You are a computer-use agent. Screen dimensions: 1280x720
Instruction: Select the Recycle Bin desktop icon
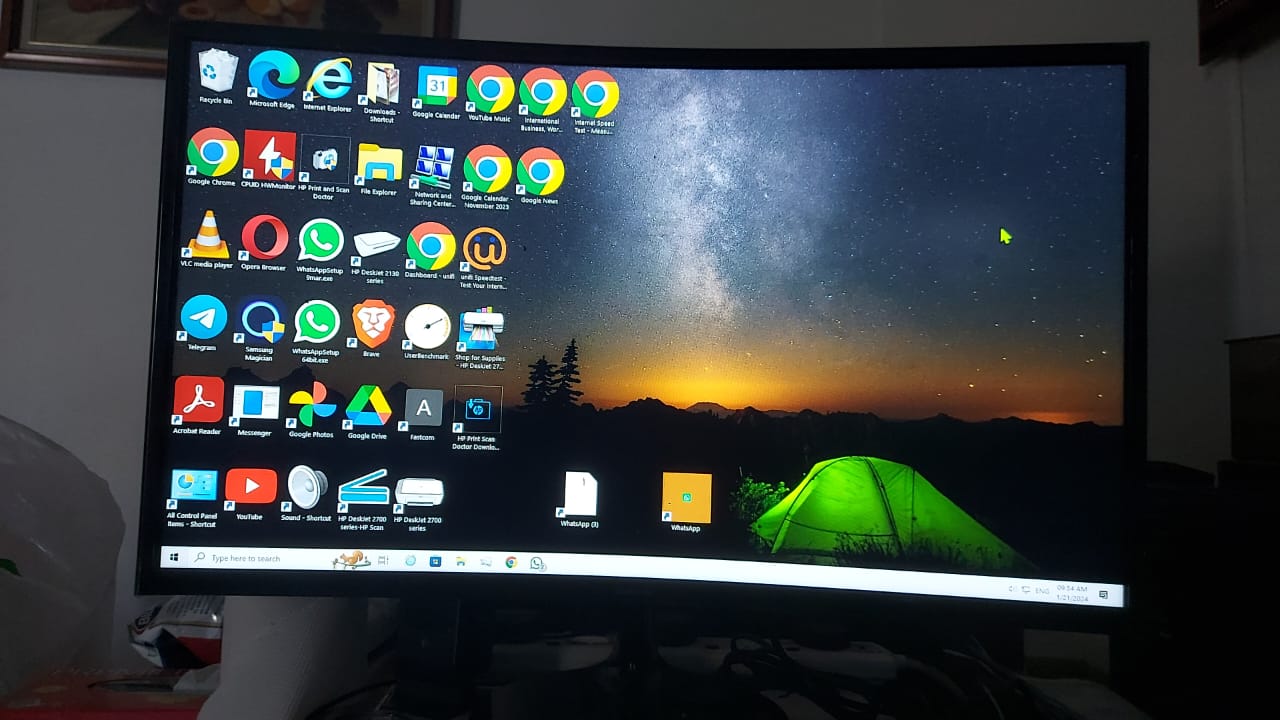tap(217, 76)
